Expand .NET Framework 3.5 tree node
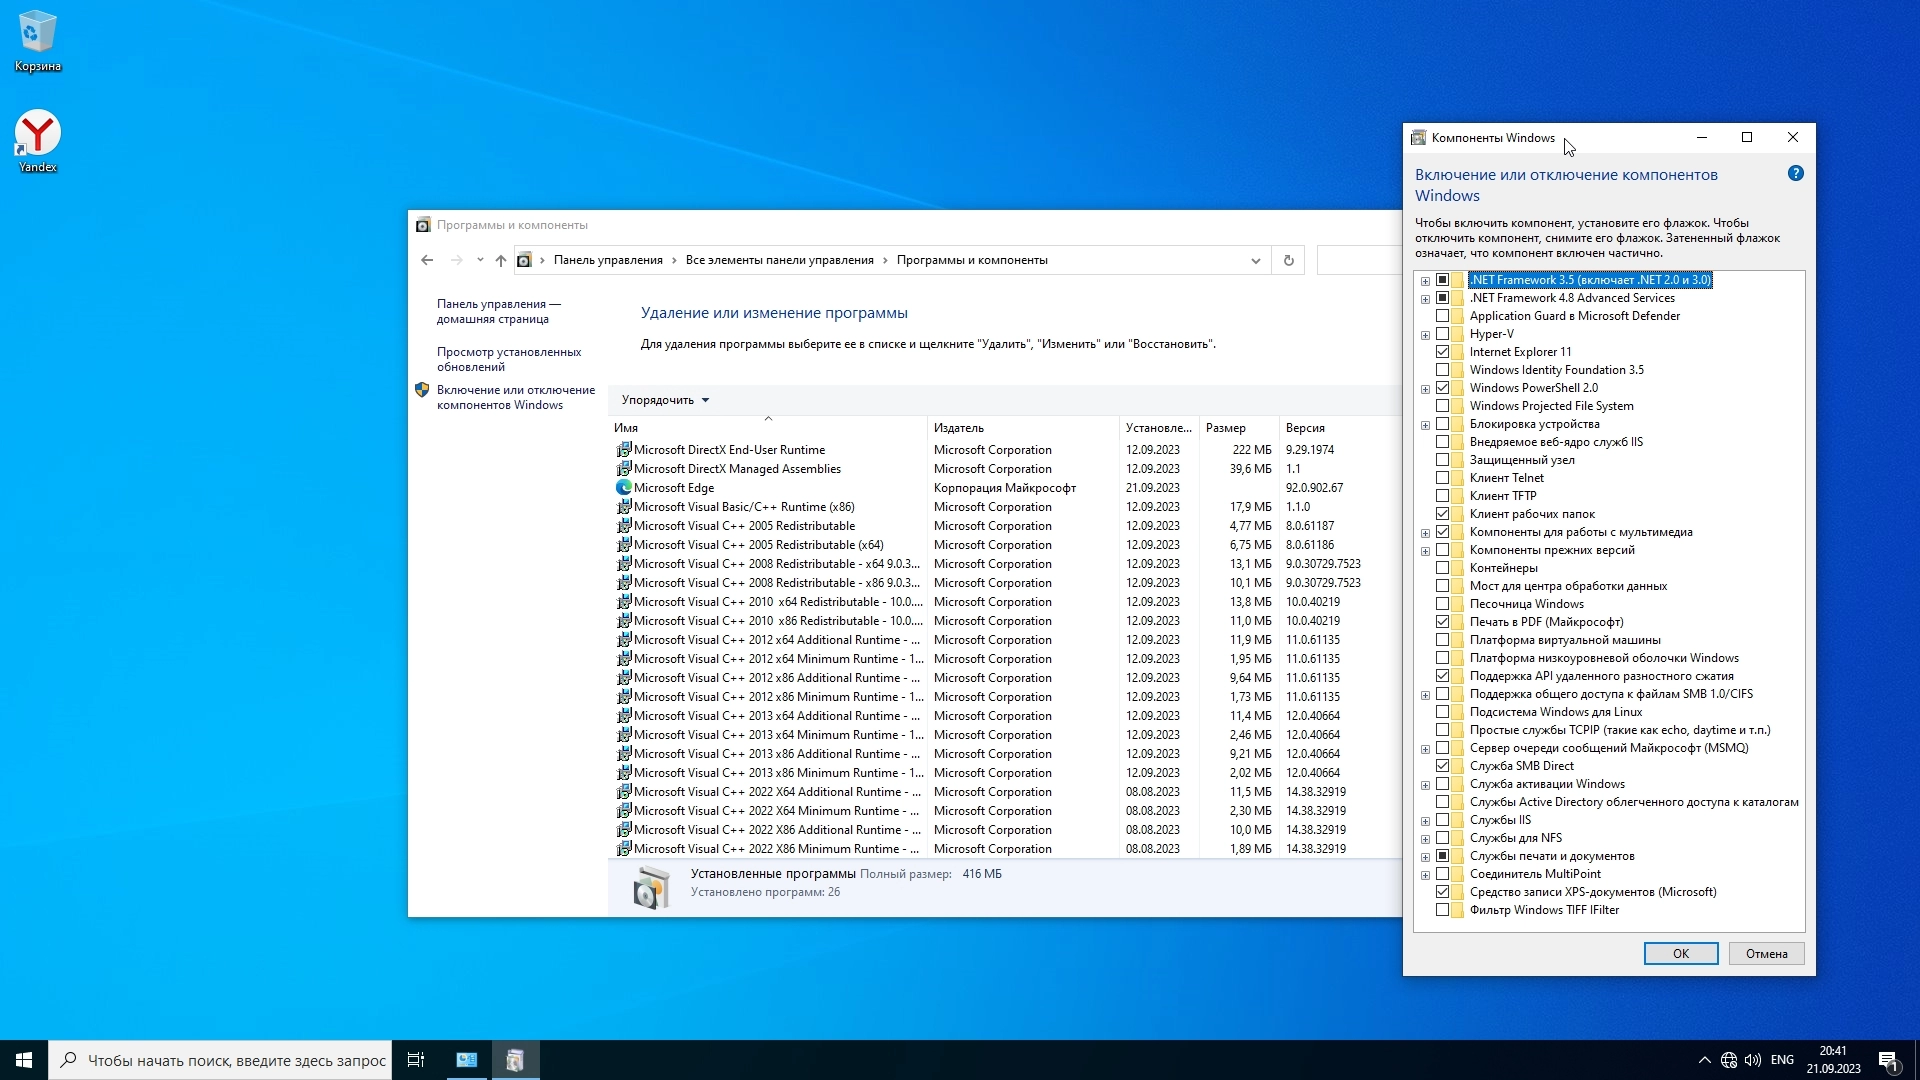Viewport: 1920px width, 1080px height. point(1425,281)
